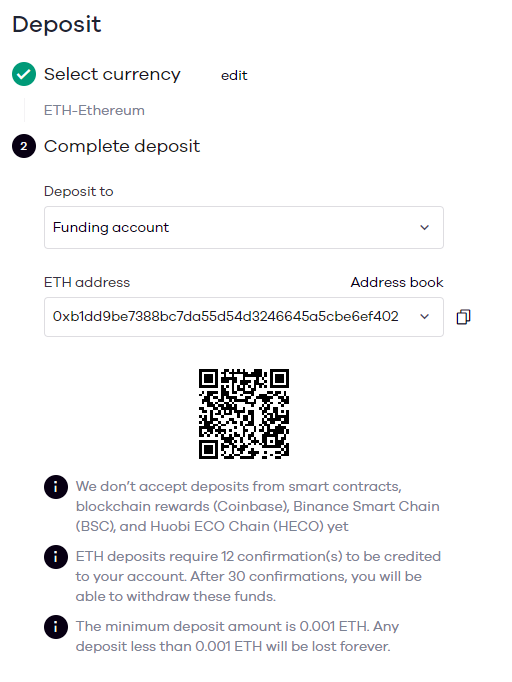512x682 pixels.
Task: Click the ETH address field label
Action: (87, 282)
